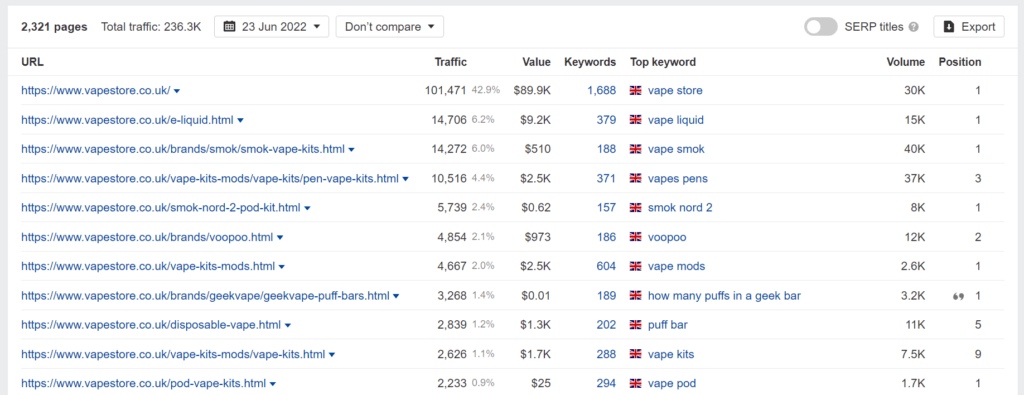Click the download icon on Export button

[949, 27]
